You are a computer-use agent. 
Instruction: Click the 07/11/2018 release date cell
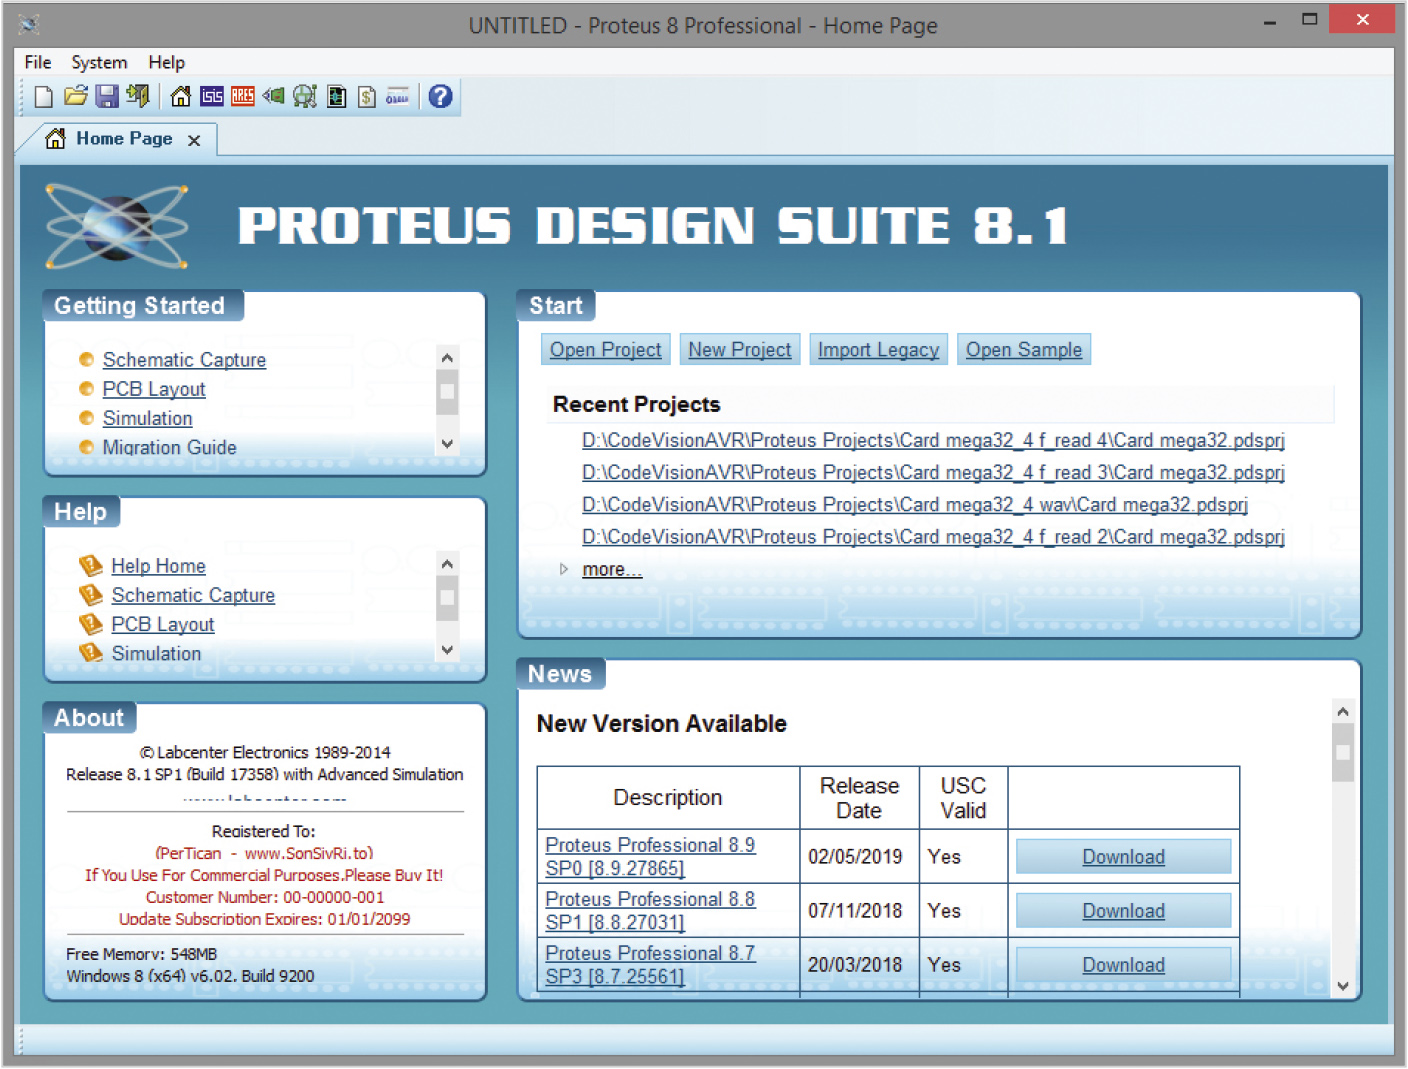coord(859,911)
